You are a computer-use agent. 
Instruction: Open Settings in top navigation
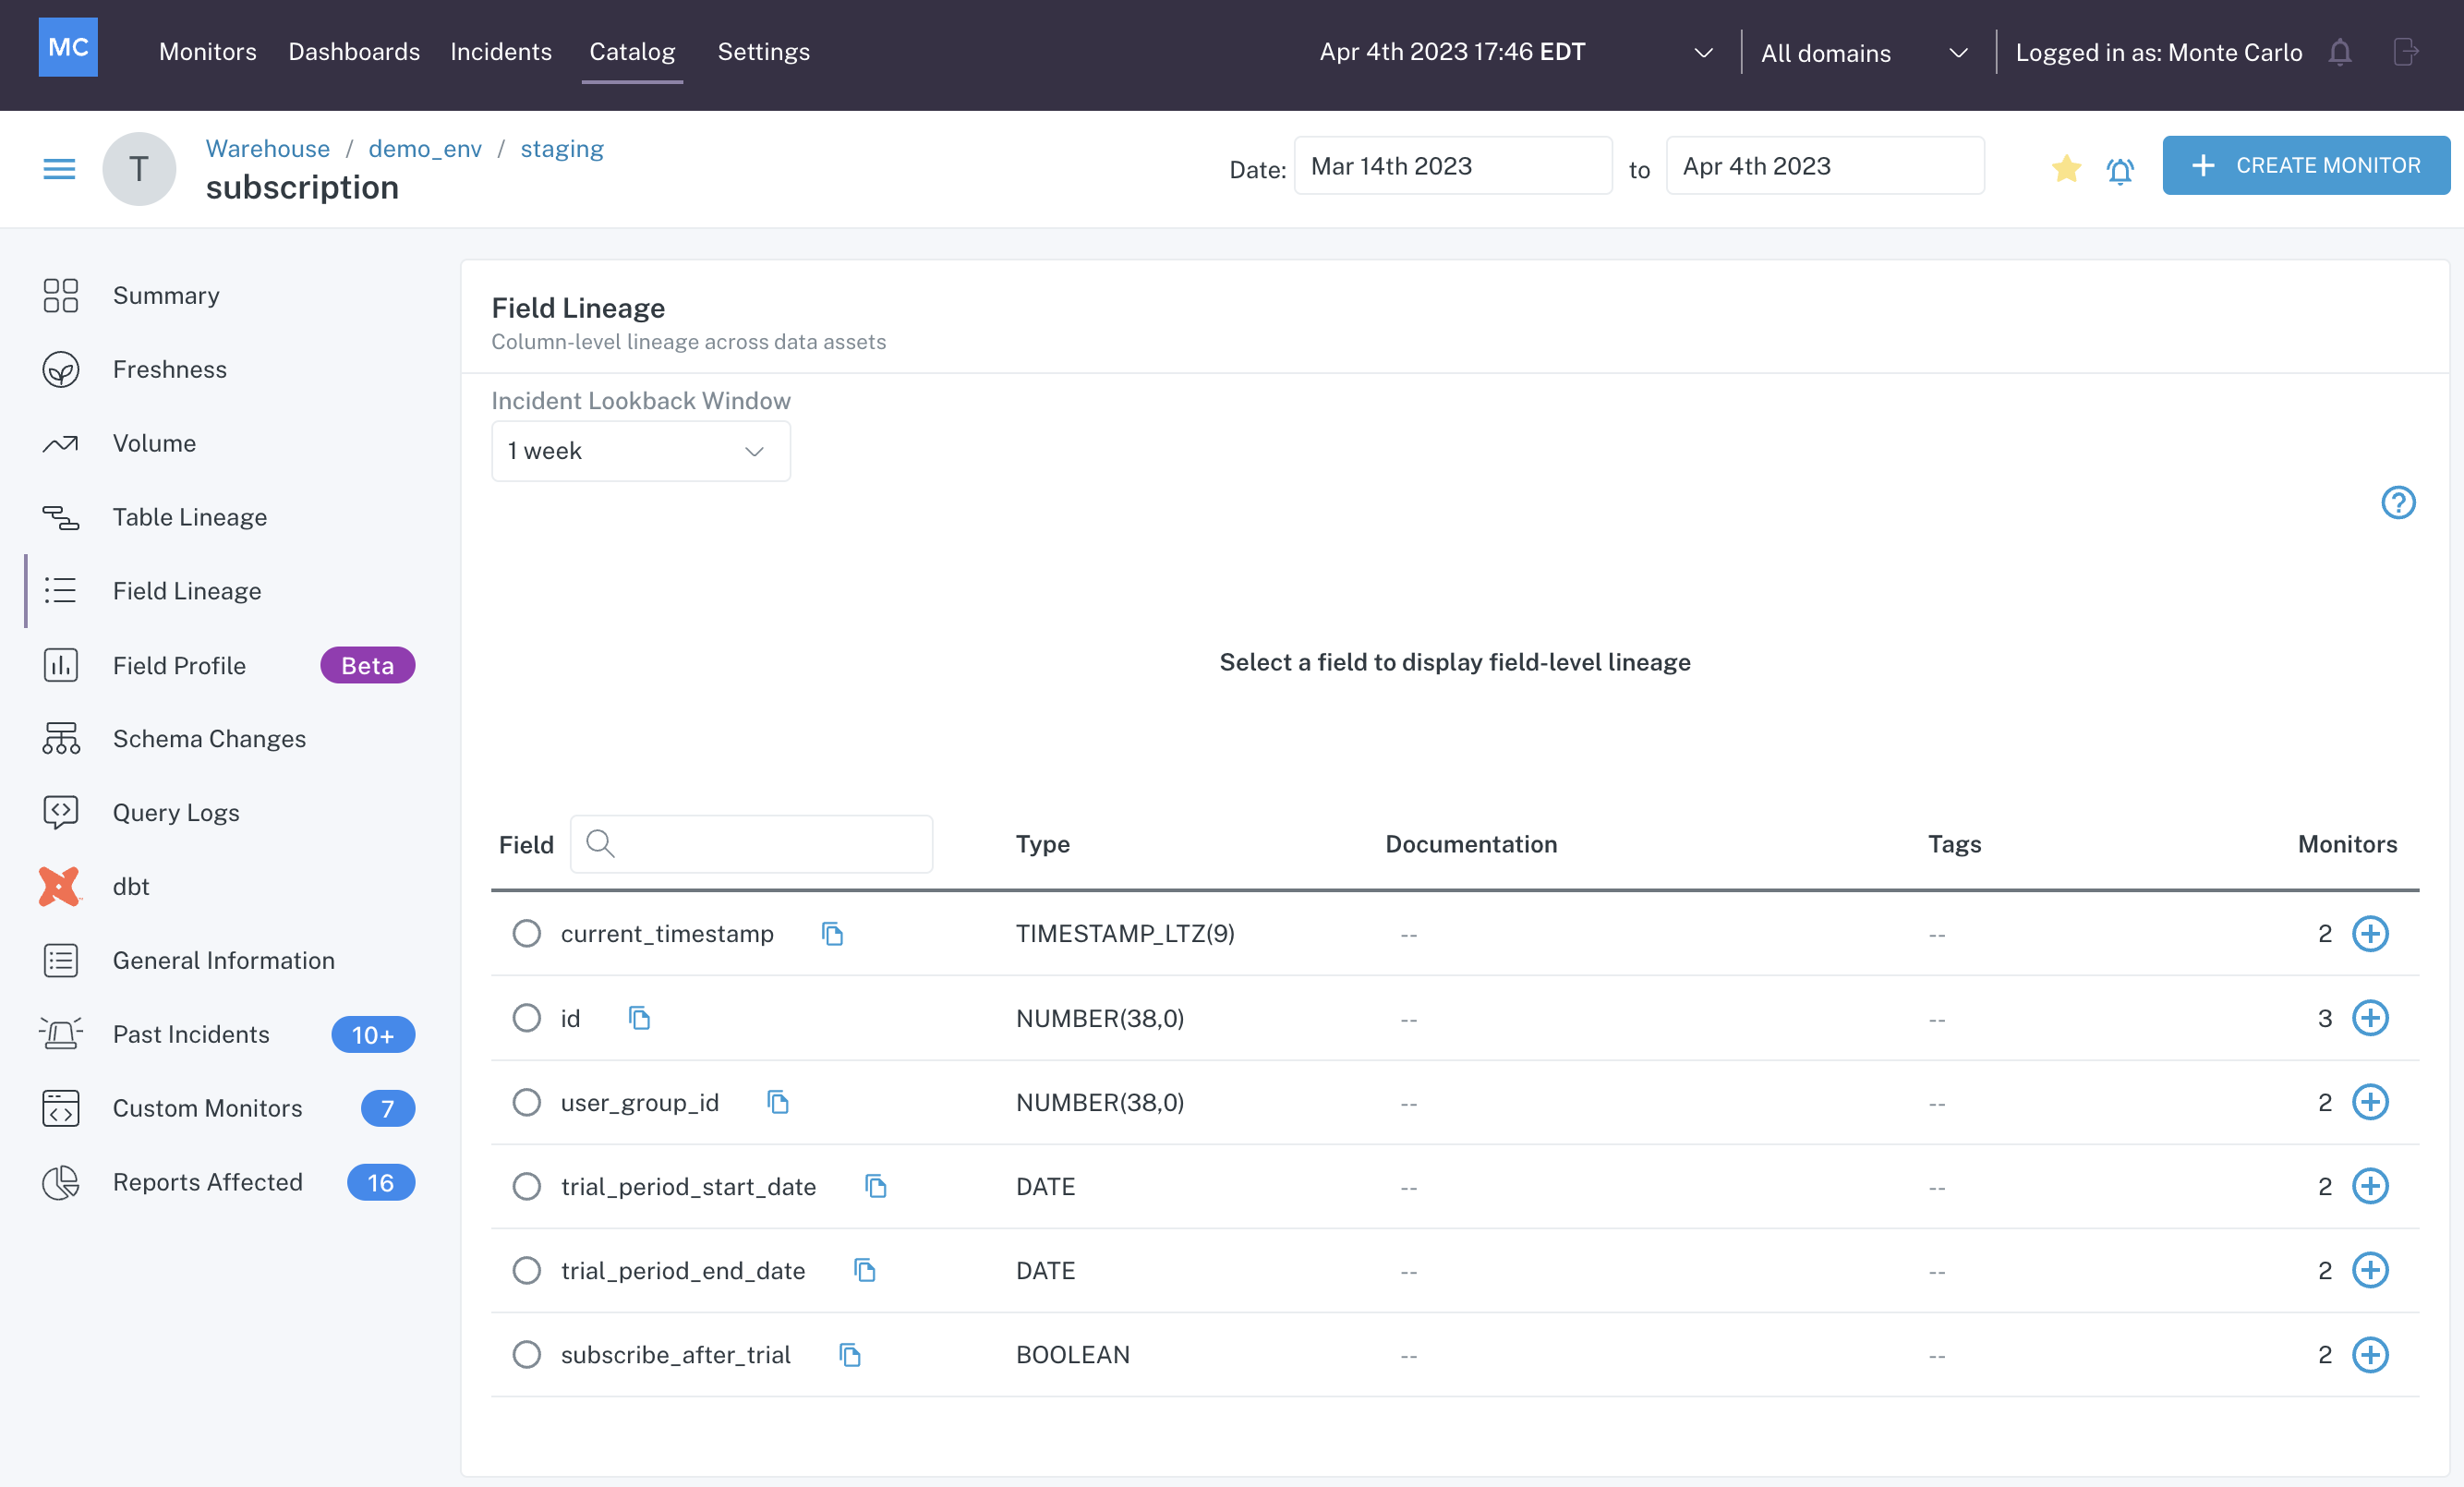pyautogui.click(x=763, y=51)
